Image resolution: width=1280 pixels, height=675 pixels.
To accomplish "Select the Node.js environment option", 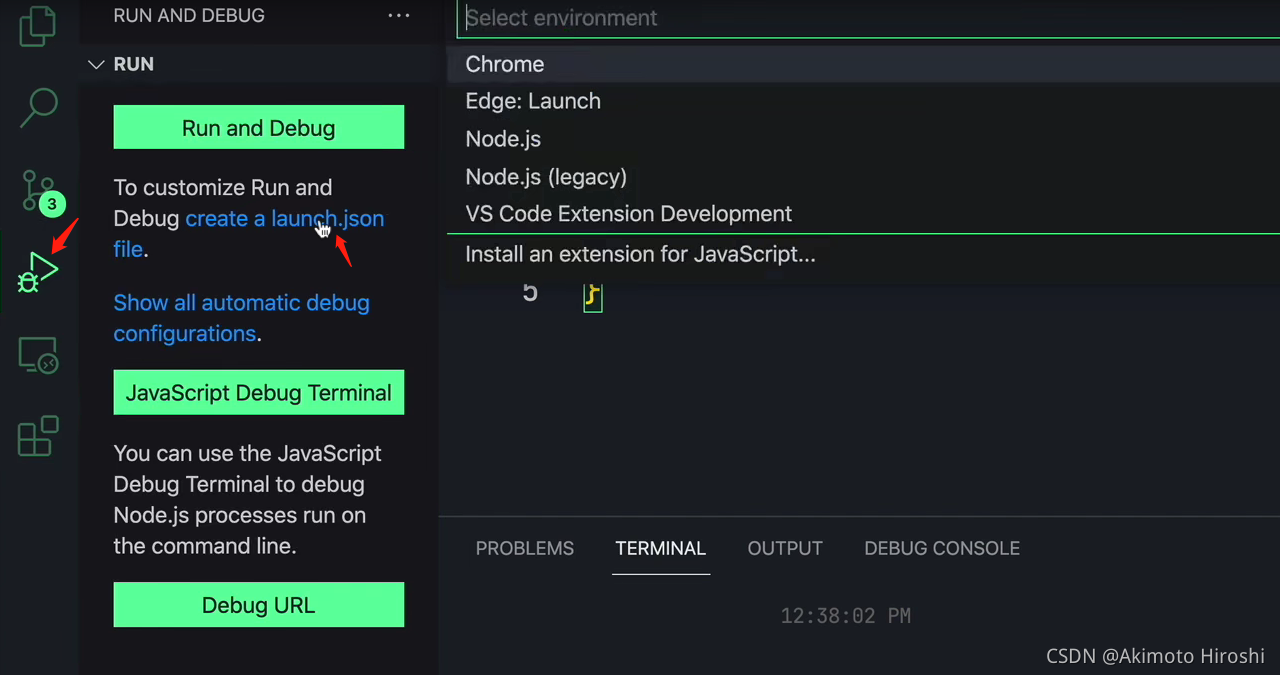I will coord(863,139).
